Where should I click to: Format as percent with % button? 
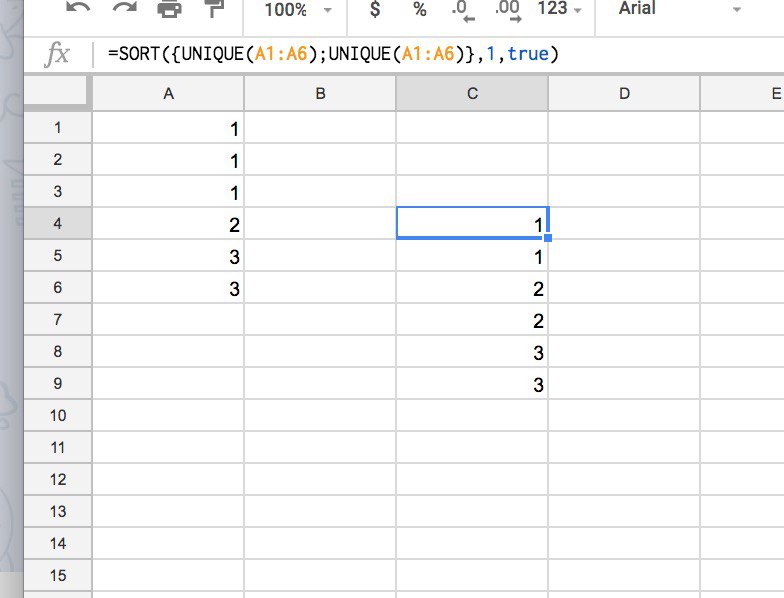(x=420, y=8)
